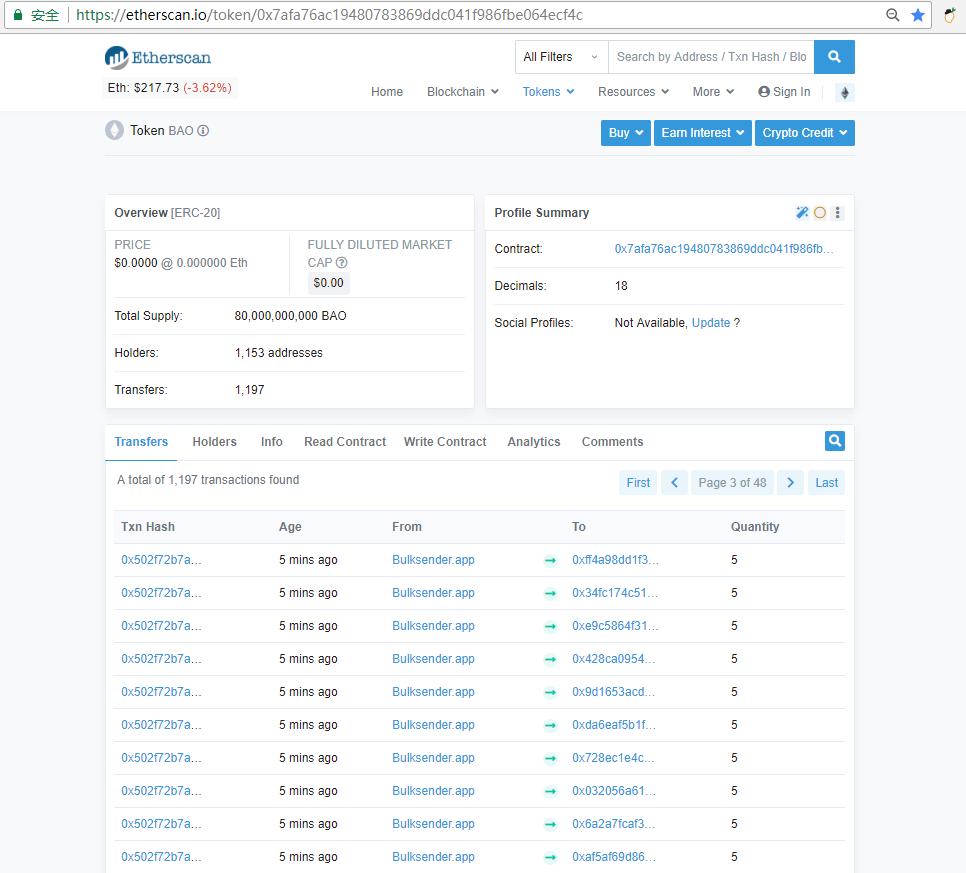This screenshot has height=873, width=966.
Task: Open the All Filters dropdown
Action: click(x=561, y=57)
